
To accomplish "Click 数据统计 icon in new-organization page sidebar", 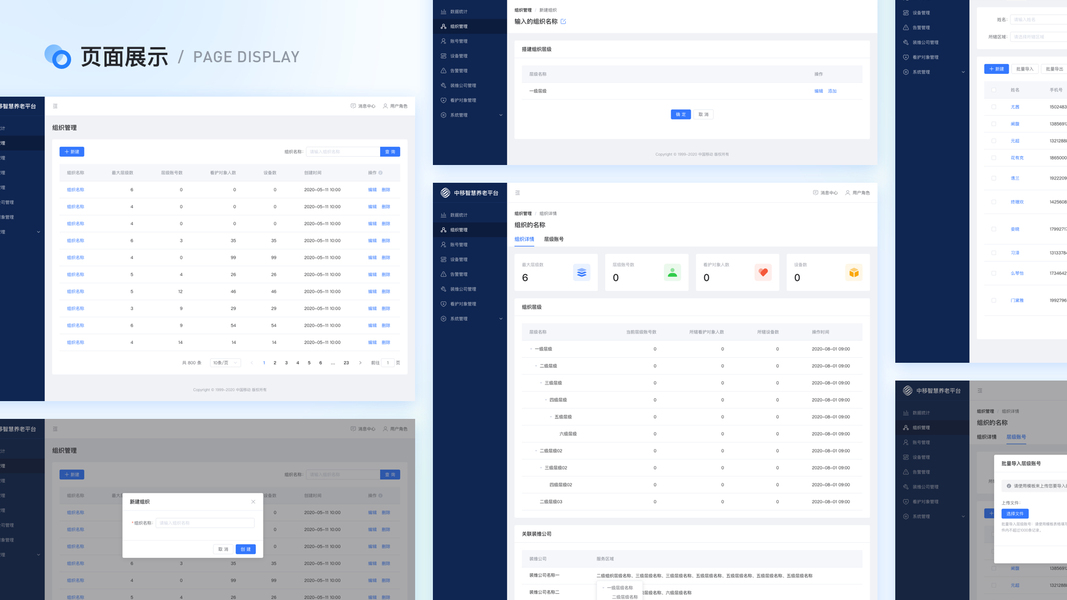I will 444,12.
